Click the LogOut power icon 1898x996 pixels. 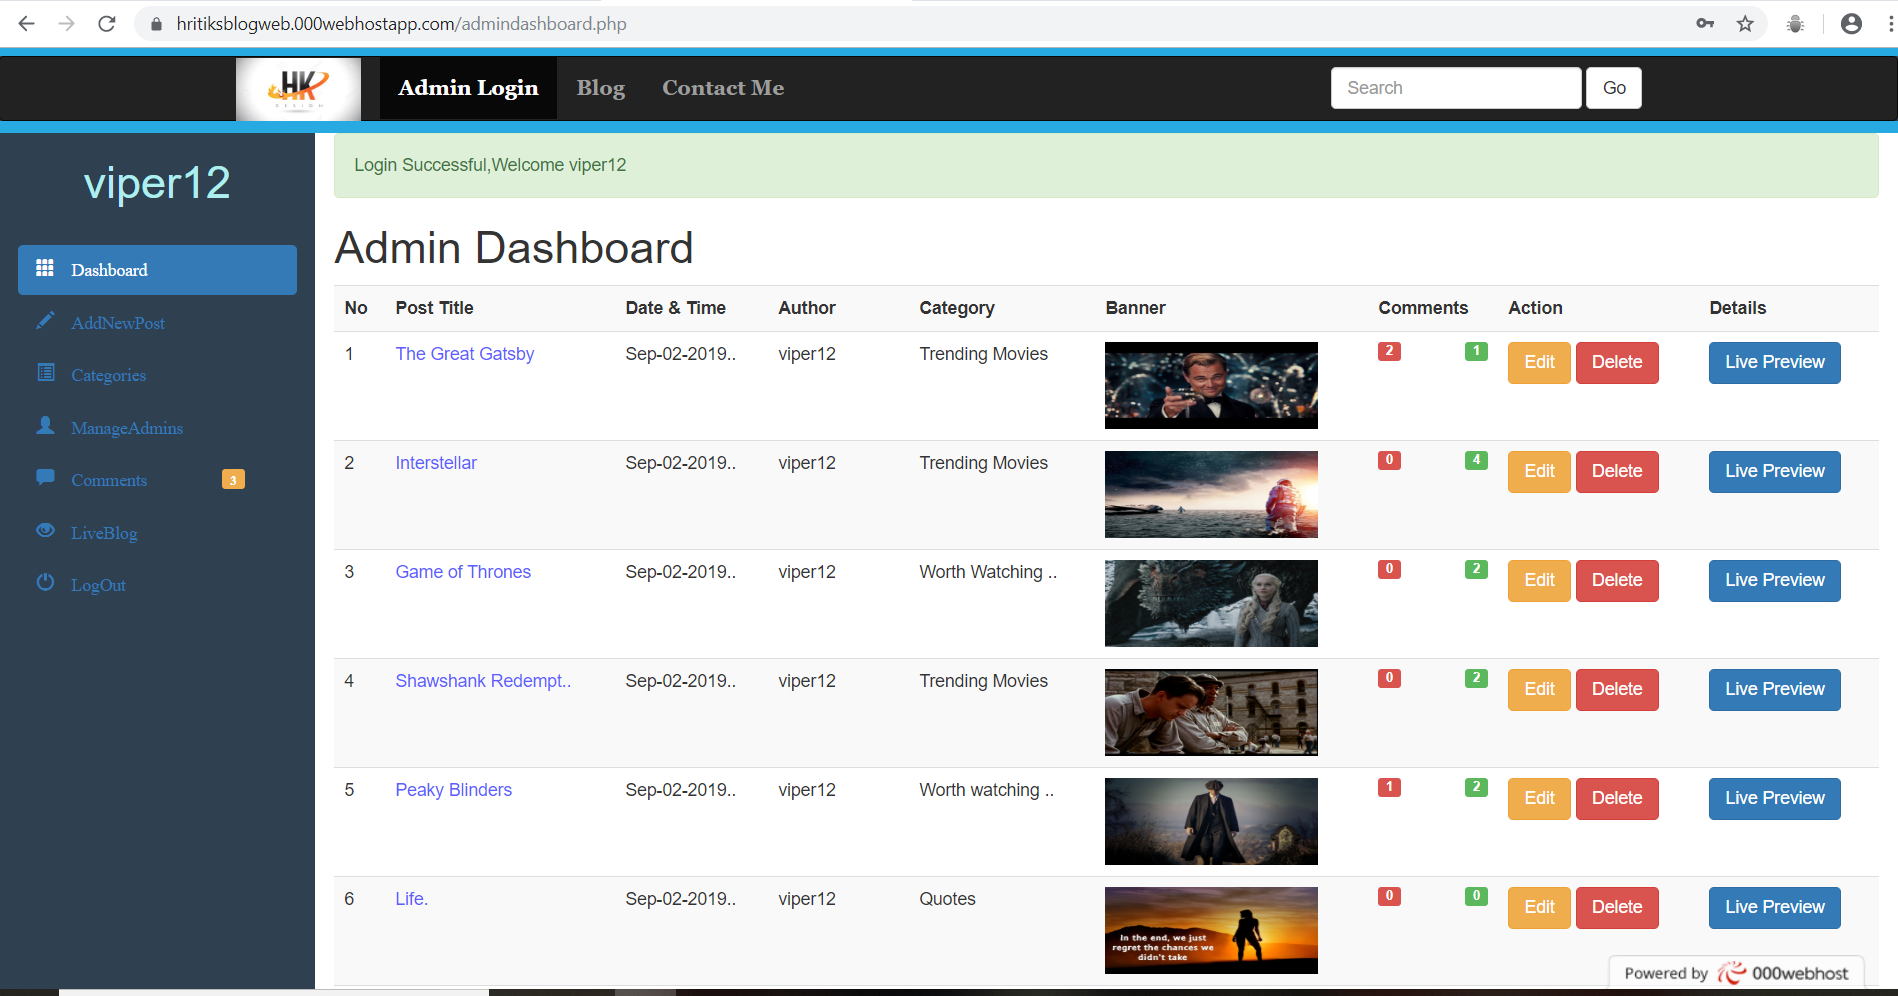(x=45, y=583)
